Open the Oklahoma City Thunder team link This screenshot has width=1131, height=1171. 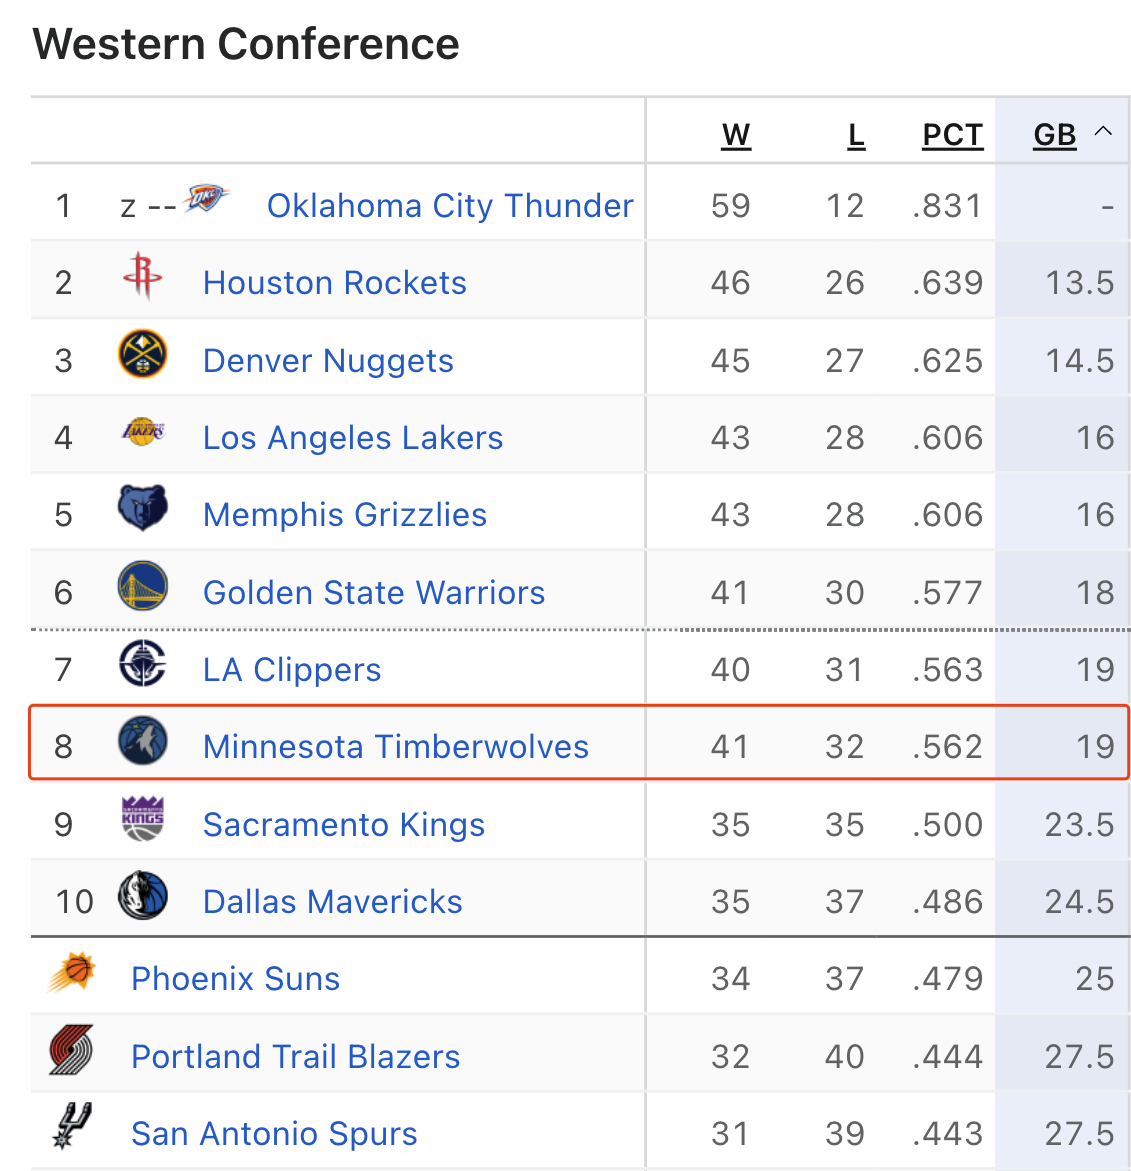point(450,206)
